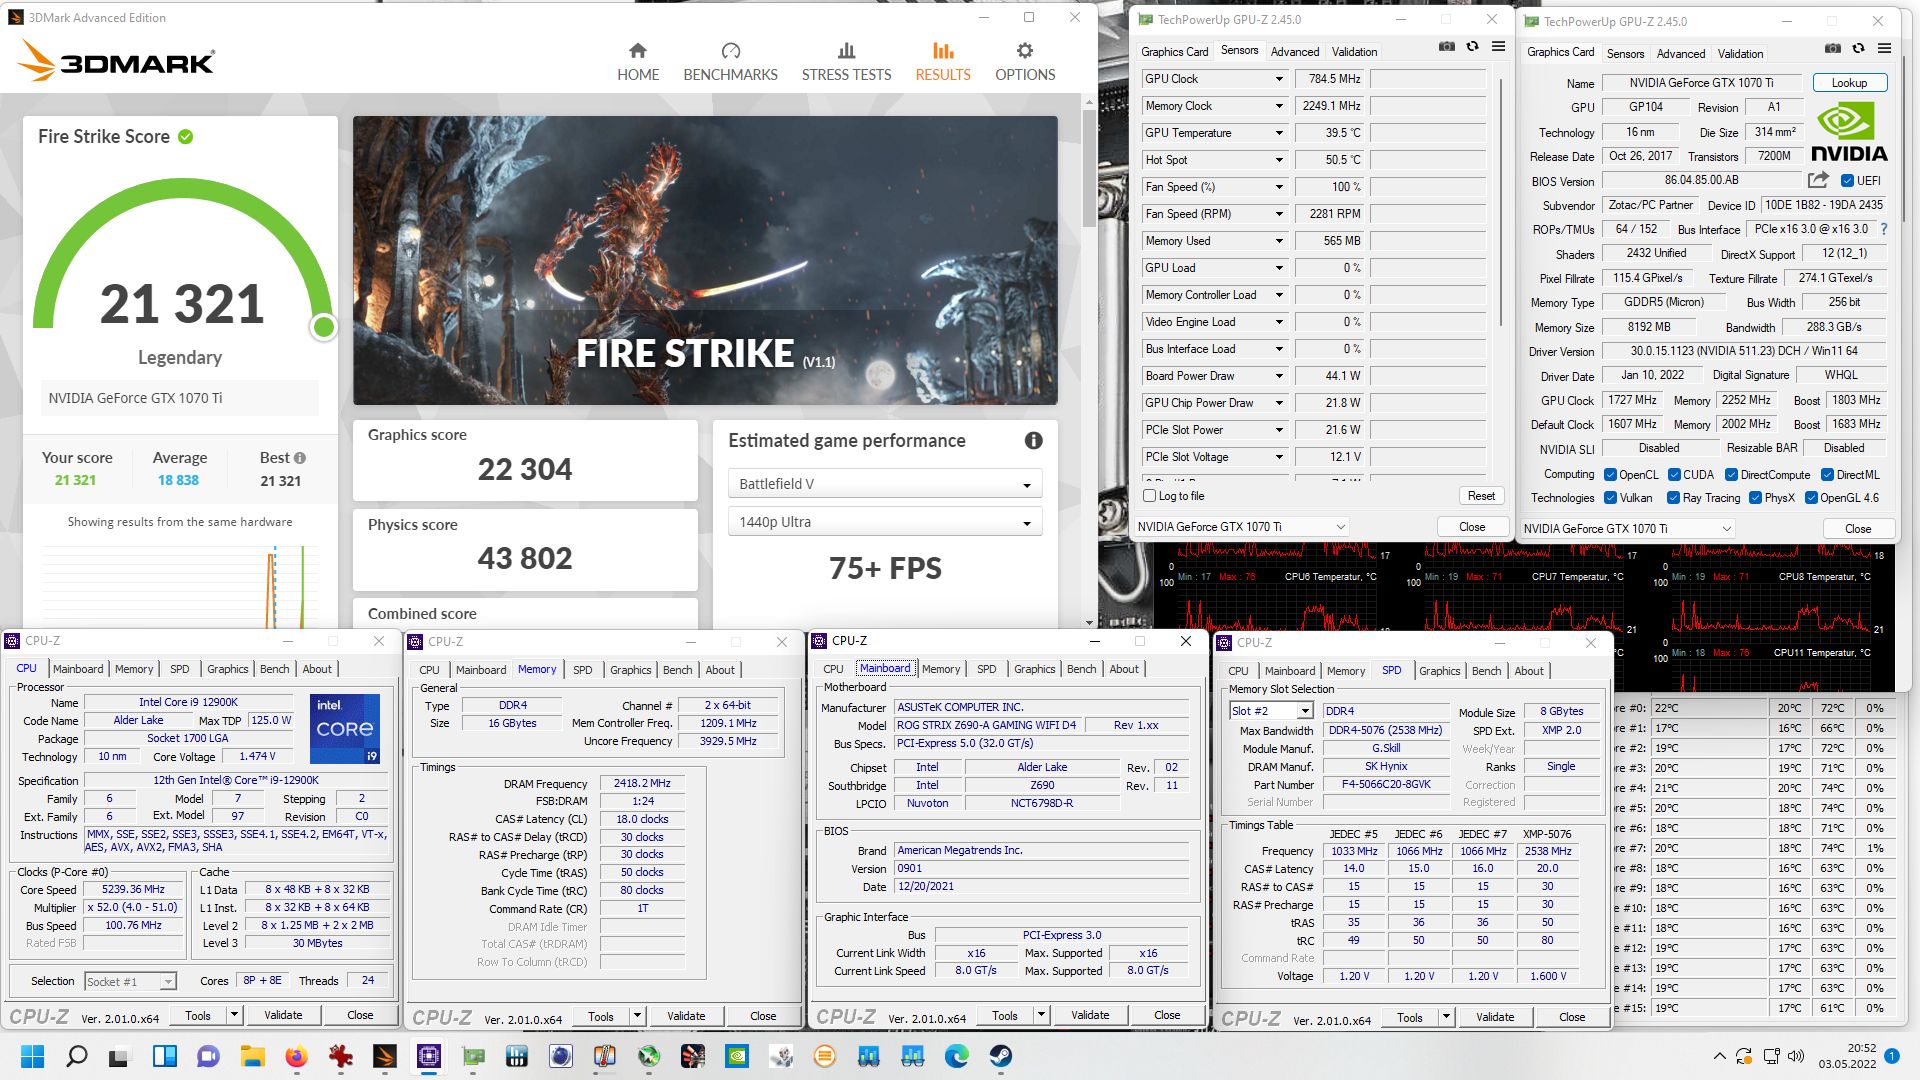1920x1080 pixels.
Task: Click the 3DMark icon in the taskbar
Action: coord(385,1056)
